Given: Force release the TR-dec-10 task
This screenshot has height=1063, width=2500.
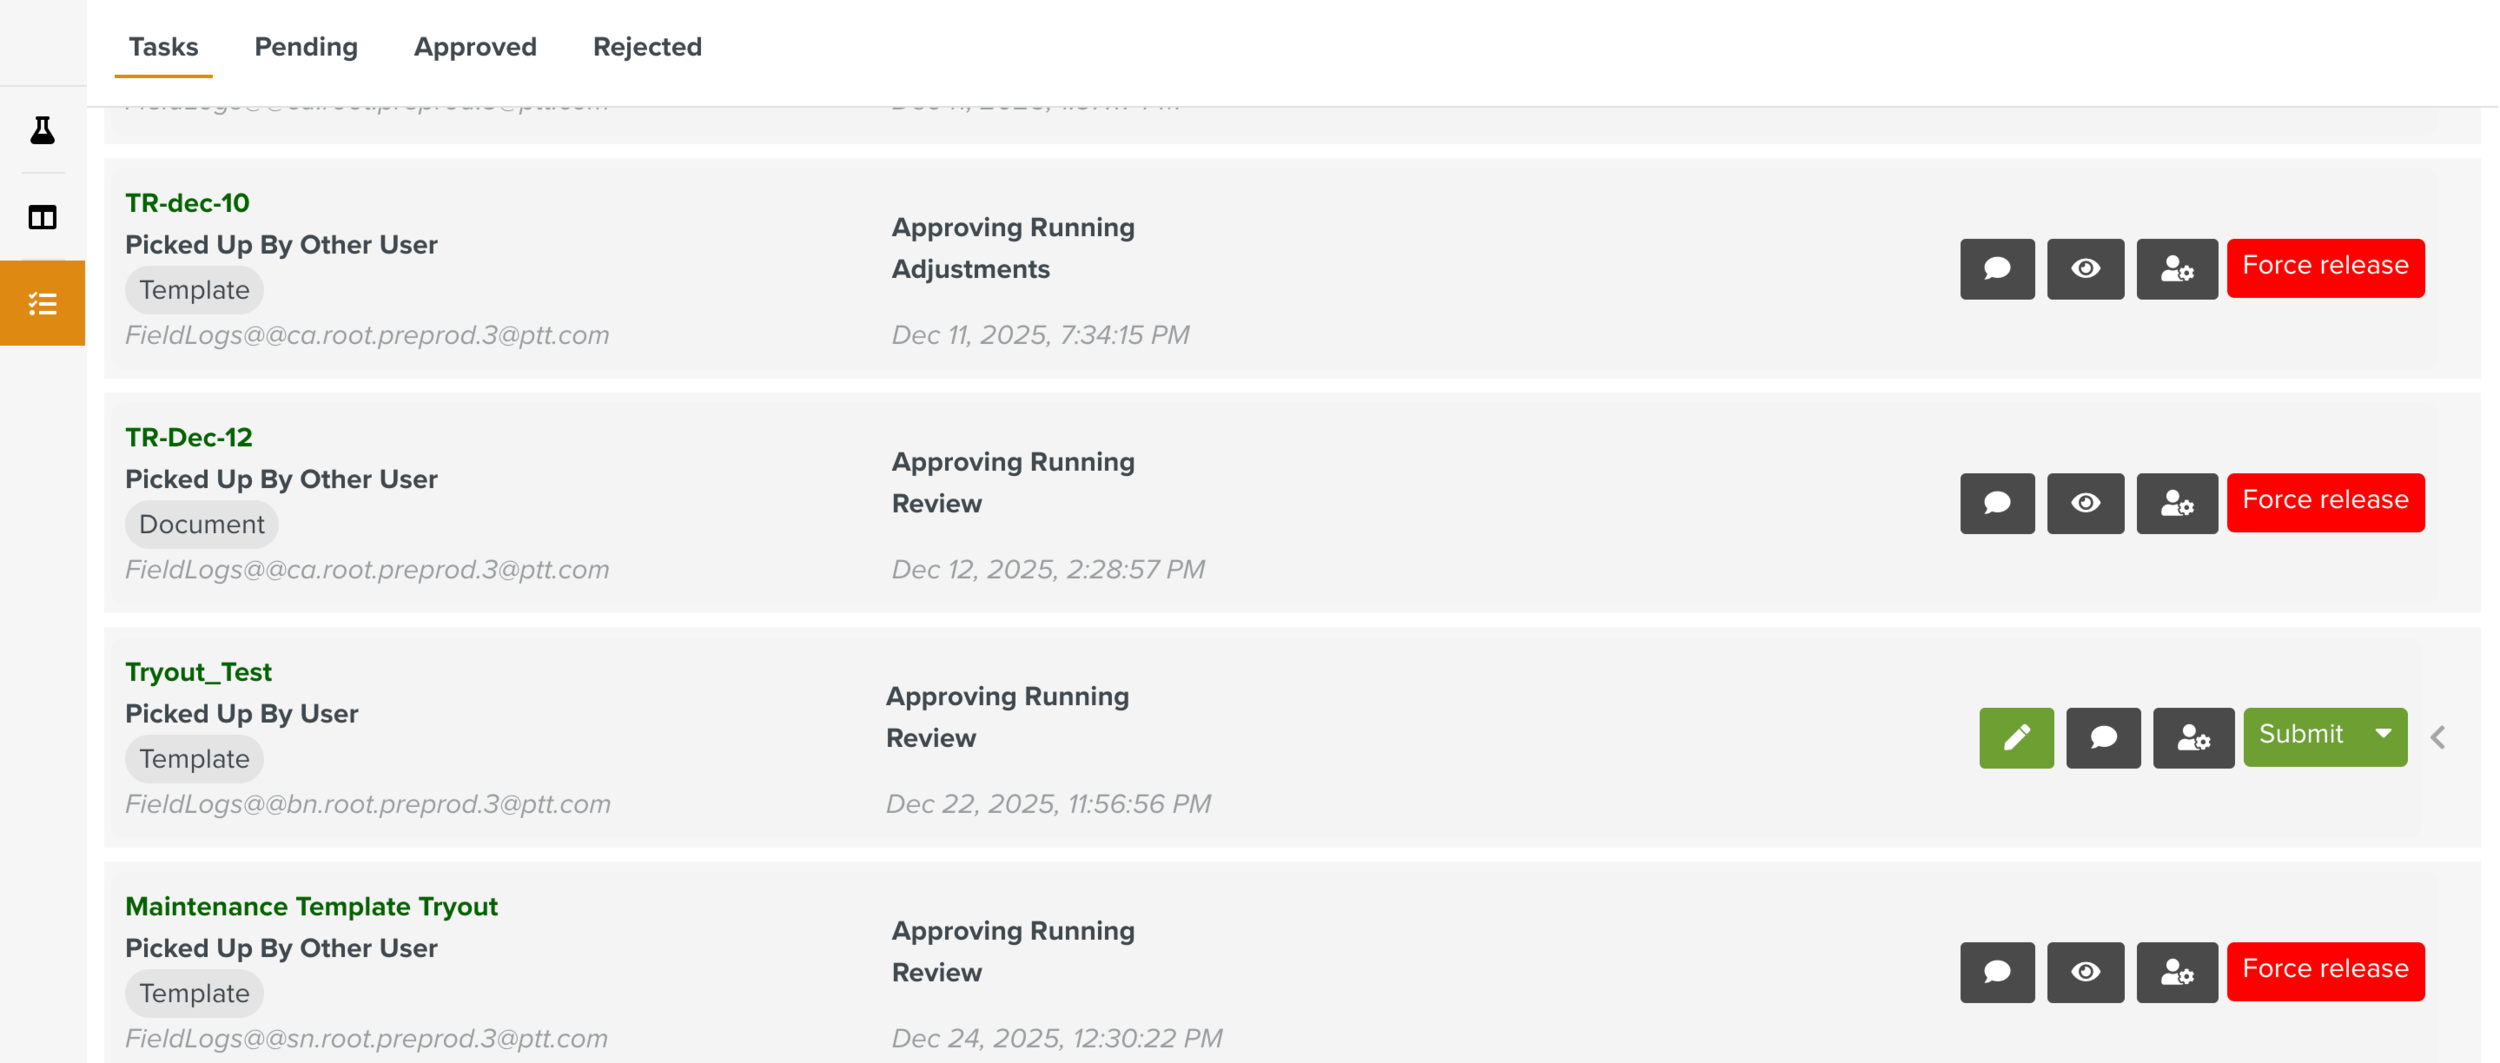Looking at the screenshot, I should tap(2325, 267).
